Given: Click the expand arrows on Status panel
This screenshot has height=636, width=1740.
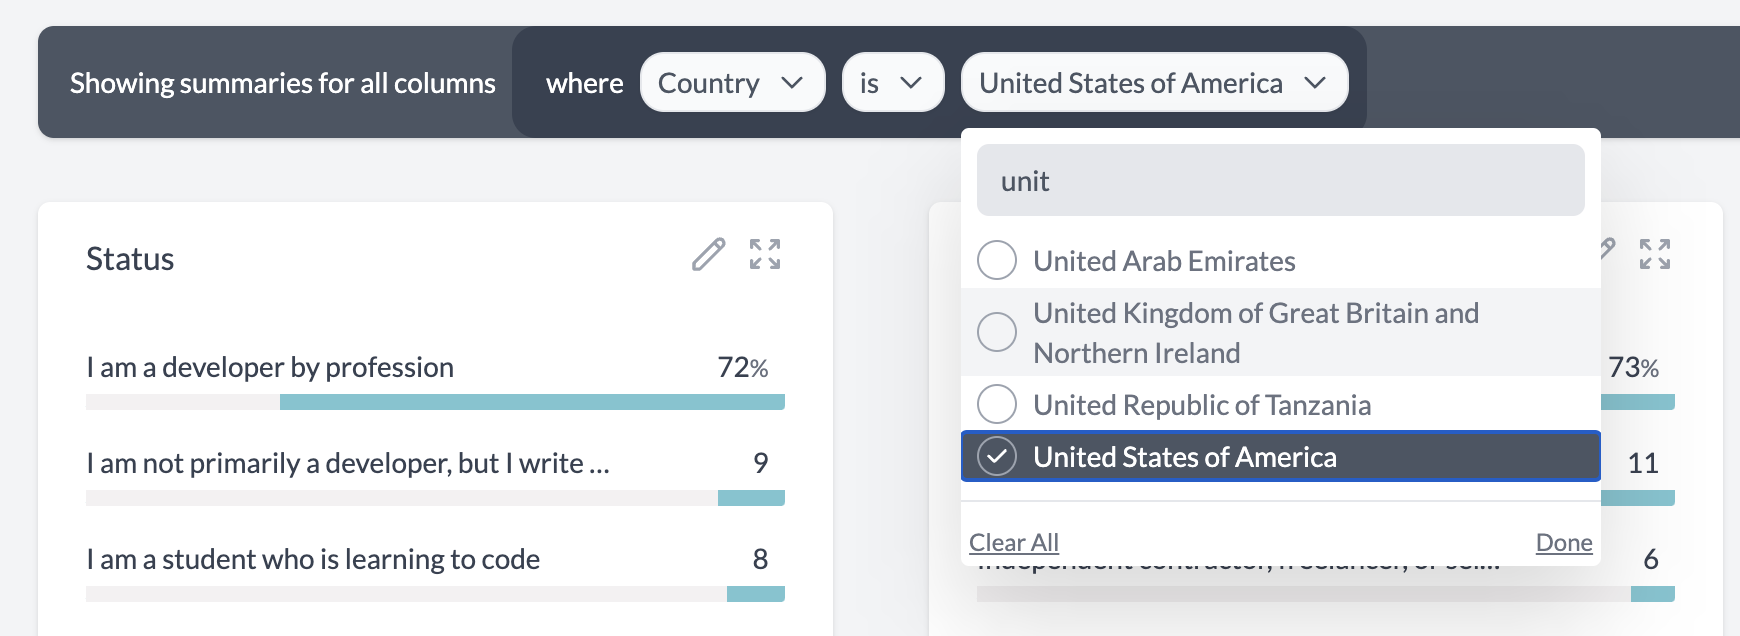Looking at the screenshot, I should point(764,256).
